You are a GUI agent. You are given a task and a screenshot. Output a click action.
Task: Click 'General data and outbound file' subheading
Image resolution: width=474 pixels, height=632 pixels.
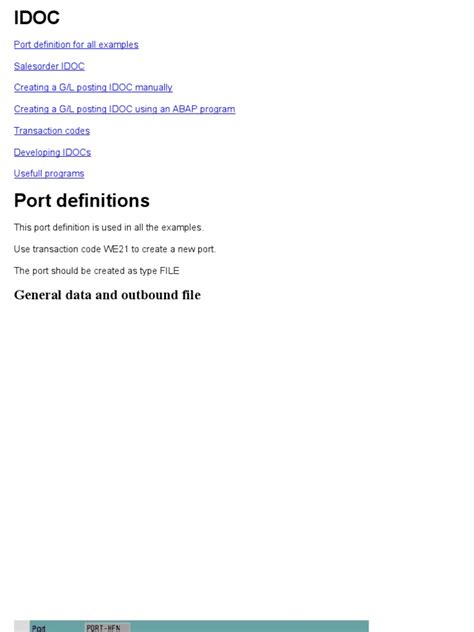(x=107, y=295)
